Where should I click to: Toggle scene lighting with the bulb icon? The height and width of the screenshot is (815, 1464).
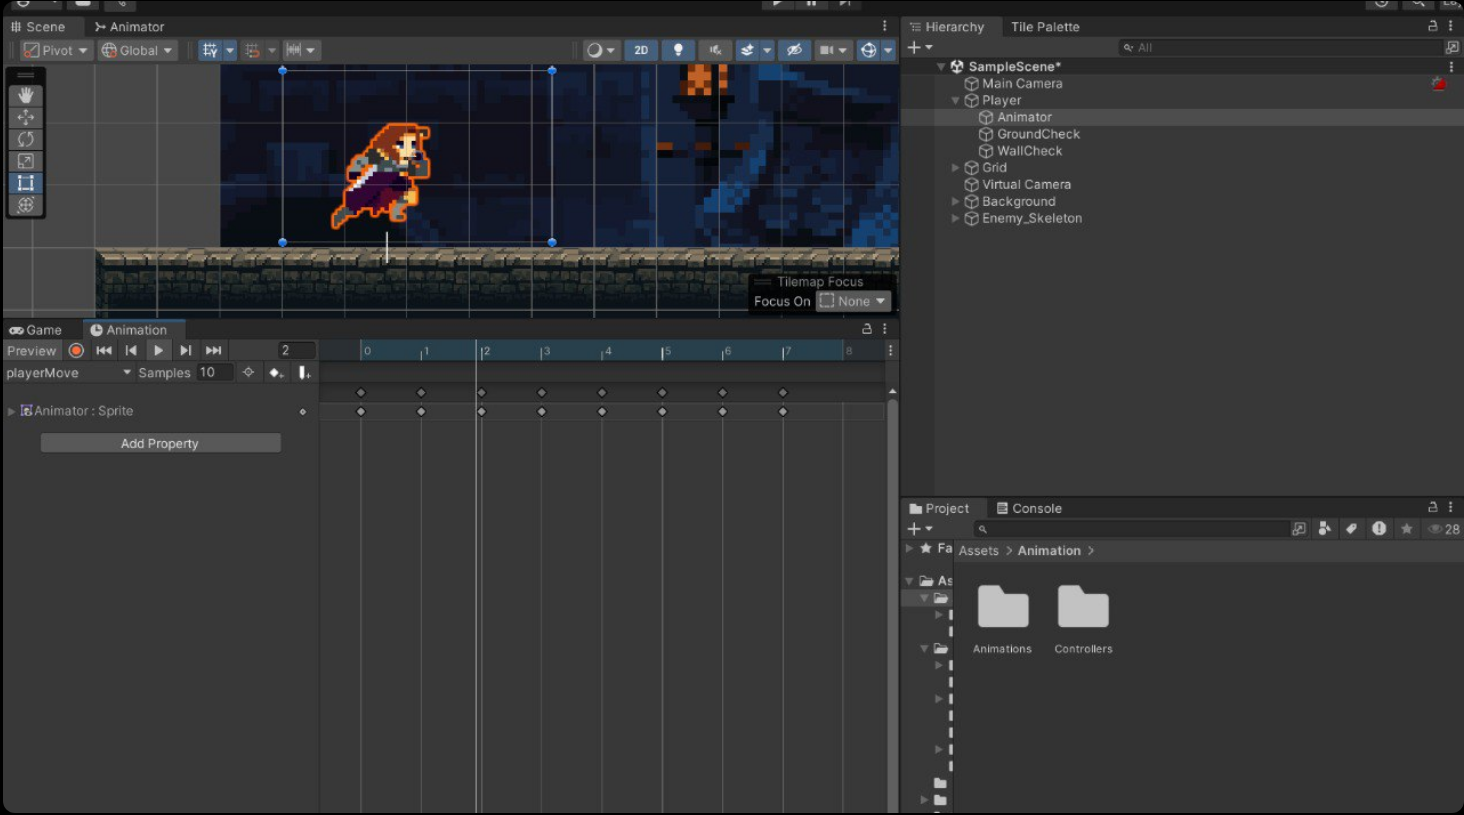click(678, 50)
